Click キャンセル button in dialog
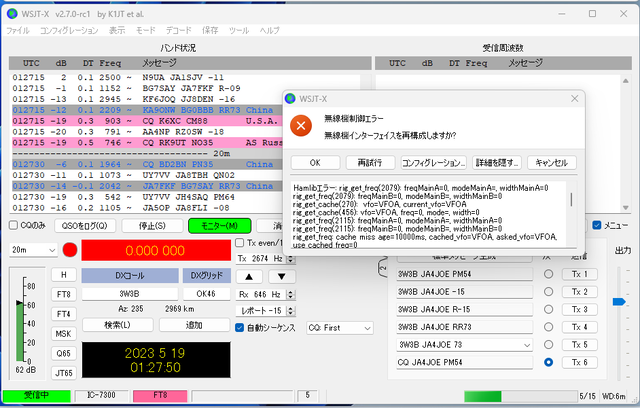This screenshot has width=640, height=408. point(552,163)
